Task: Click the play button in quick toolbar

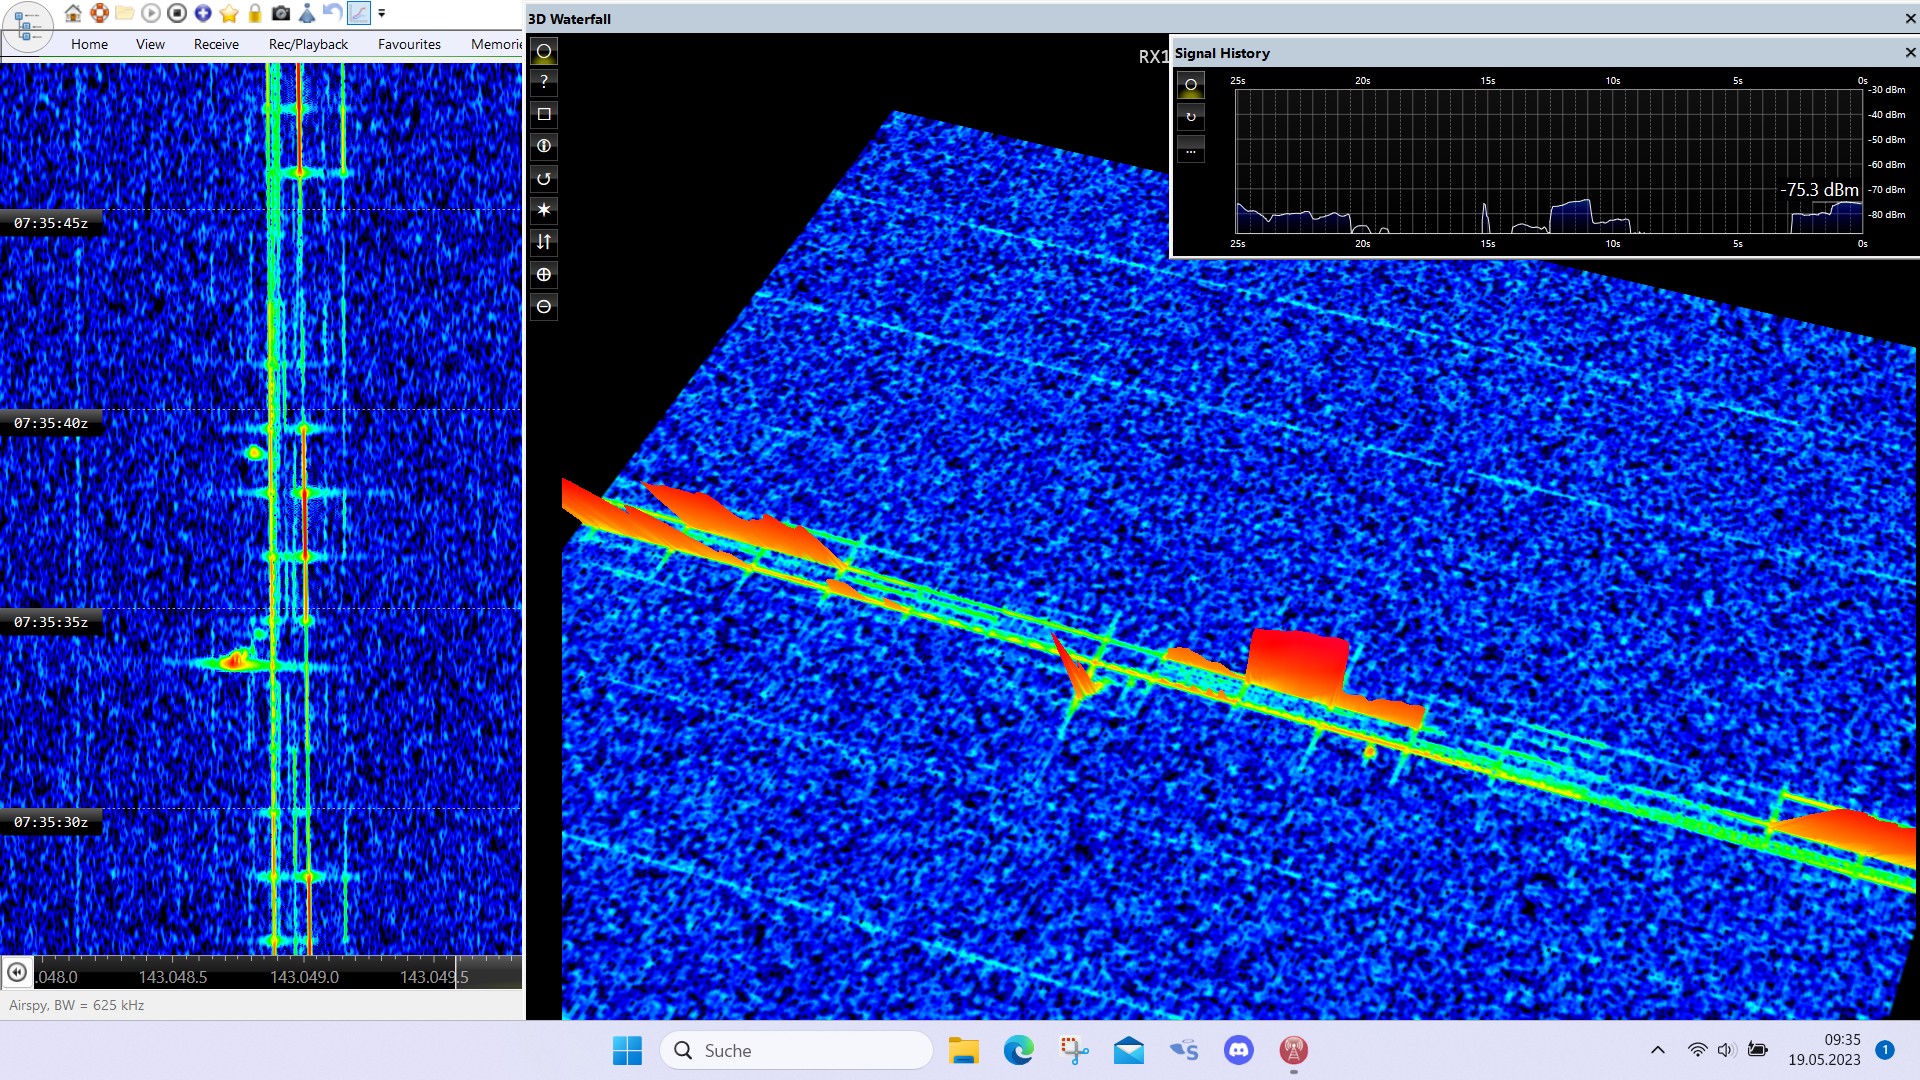Action: tap(151, 13)
